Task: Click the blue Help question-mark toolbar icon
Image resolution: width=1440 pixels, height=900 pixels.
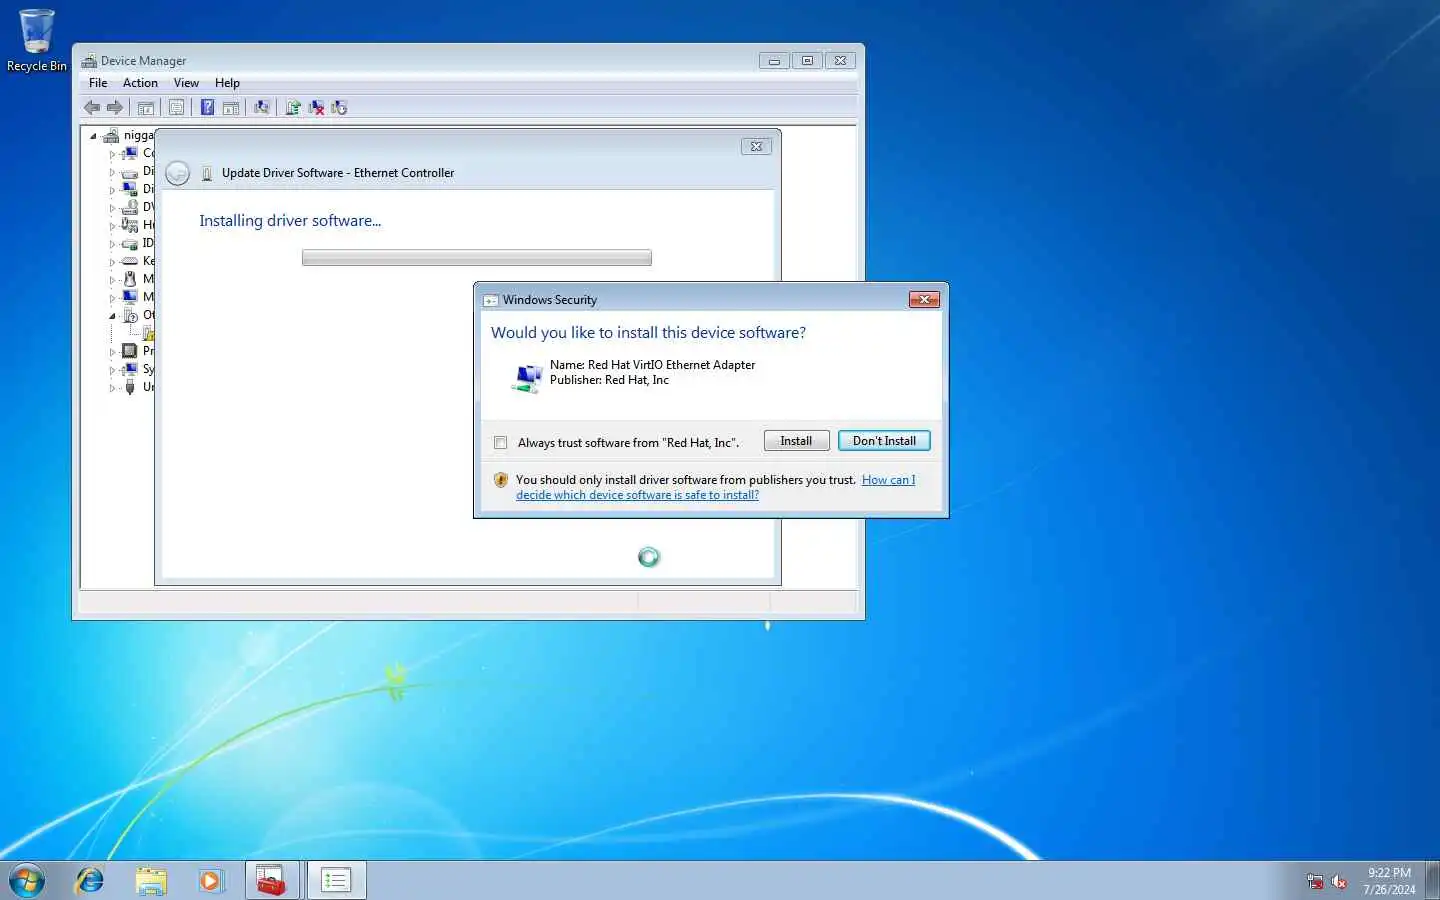Action: [207, 108]
